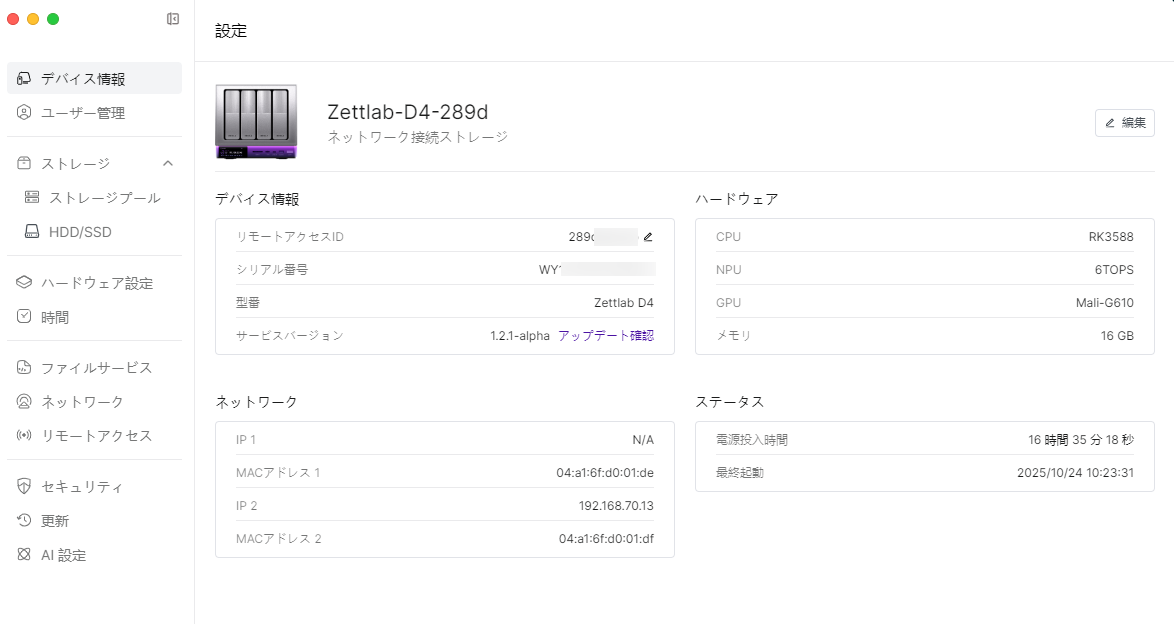Screen dimensions: 1174x624
Task: Collapse the ストレージ section chevron
Action: (x=168, y=163)
